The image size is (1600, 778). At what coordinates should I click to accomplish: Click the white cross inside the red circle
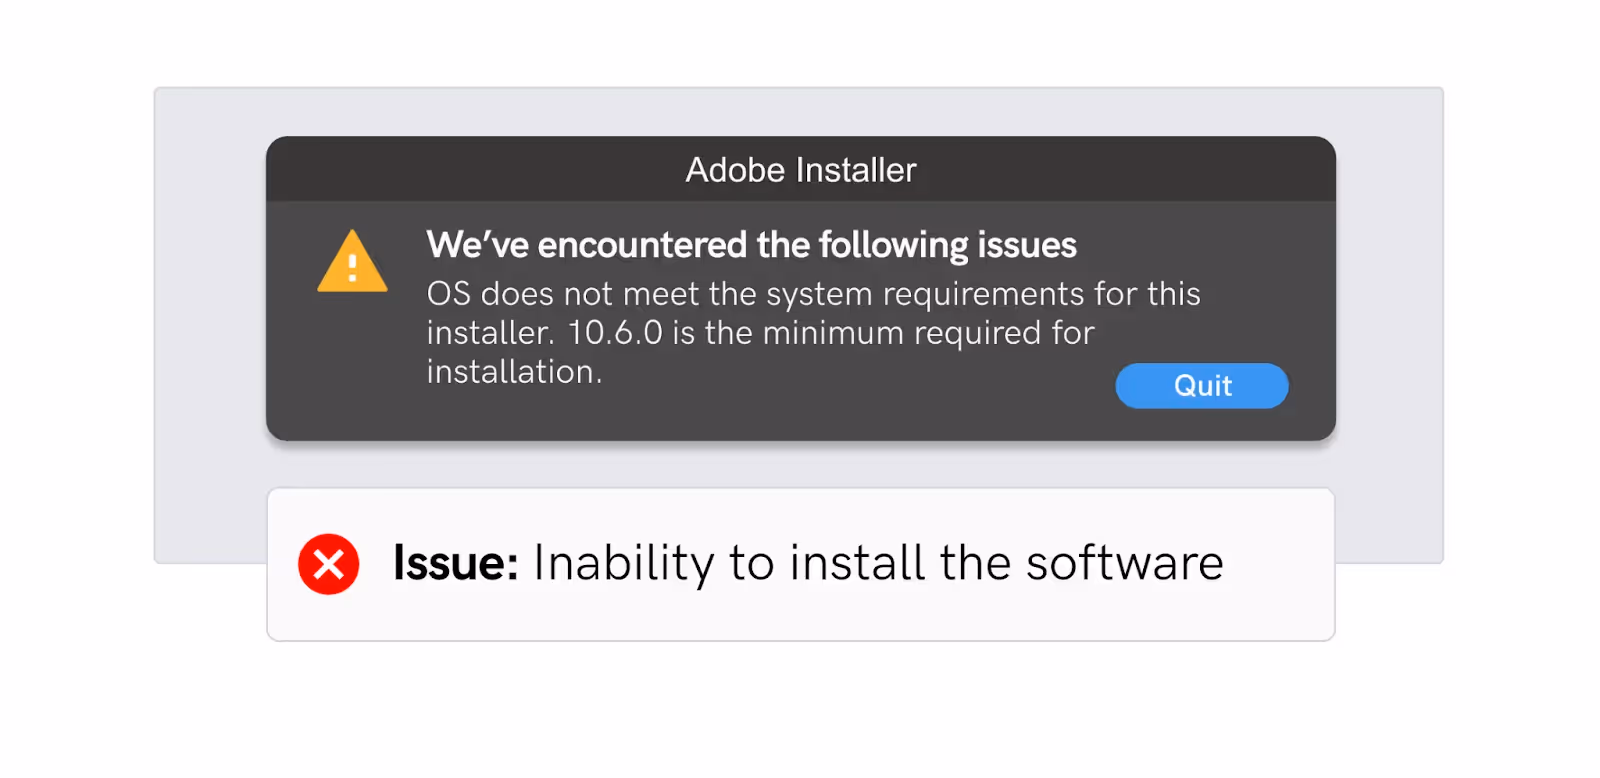328,564
